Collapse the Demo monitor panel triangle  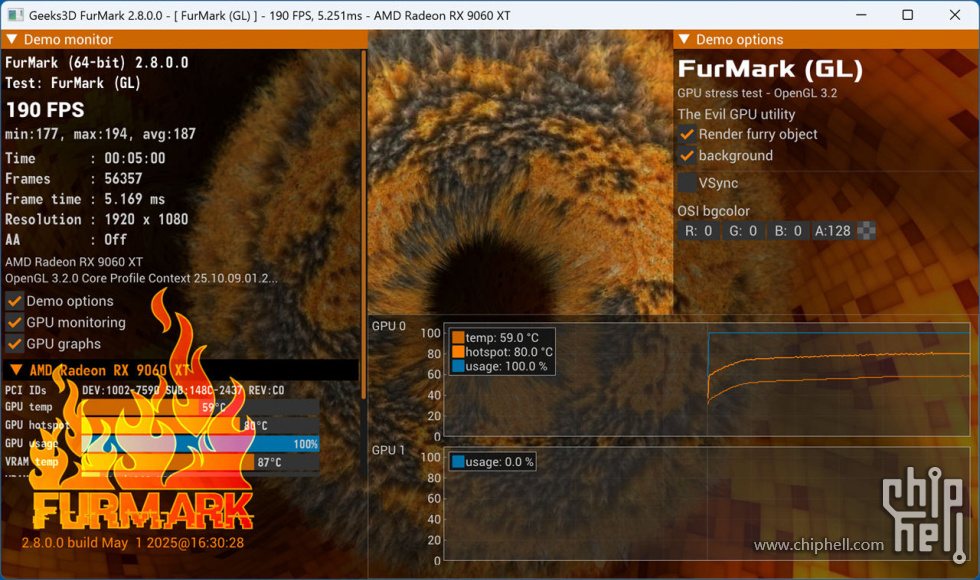tap(11, 39)
